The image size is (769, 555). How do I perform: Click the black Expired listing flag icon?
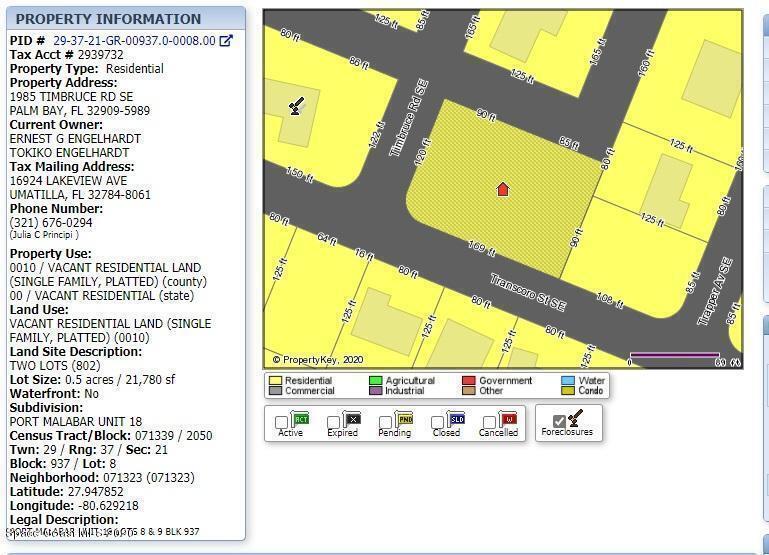tap(352, 419)
